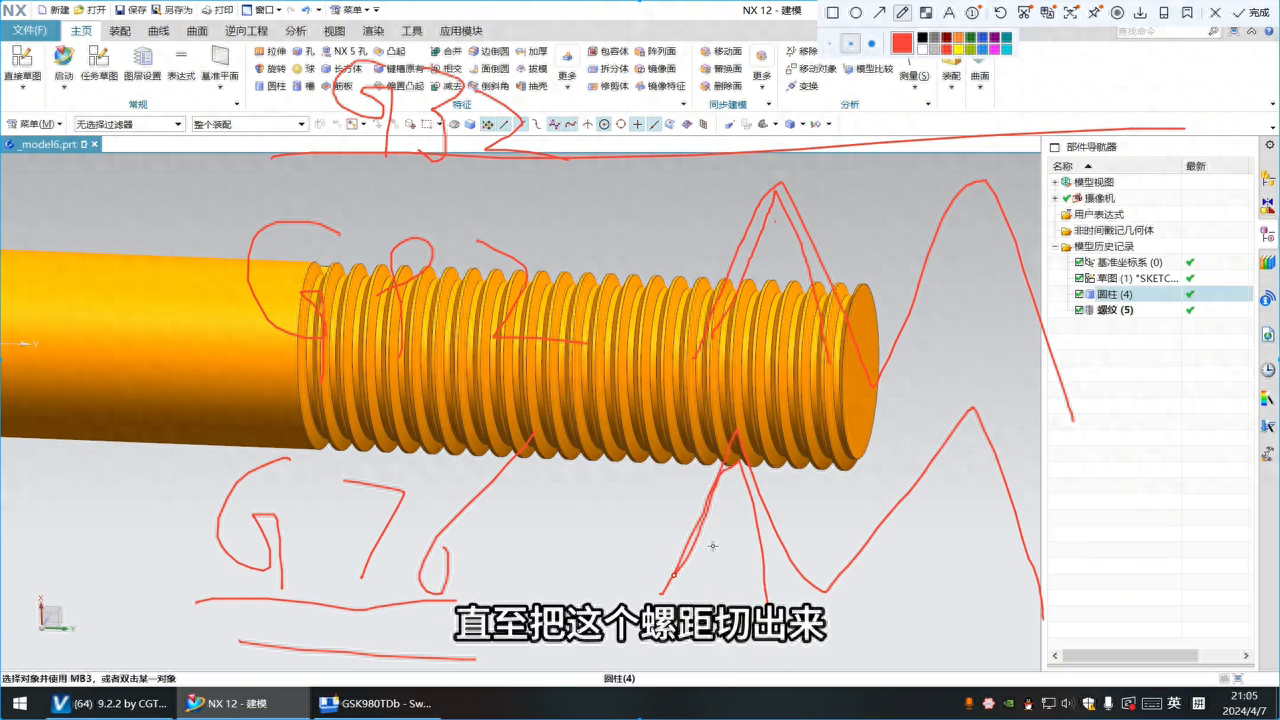Image resolution: width=1280 pixels, height=720 pixels.
Task: Click the undo icon in annotation toolbar
Action: [1000, 13]
